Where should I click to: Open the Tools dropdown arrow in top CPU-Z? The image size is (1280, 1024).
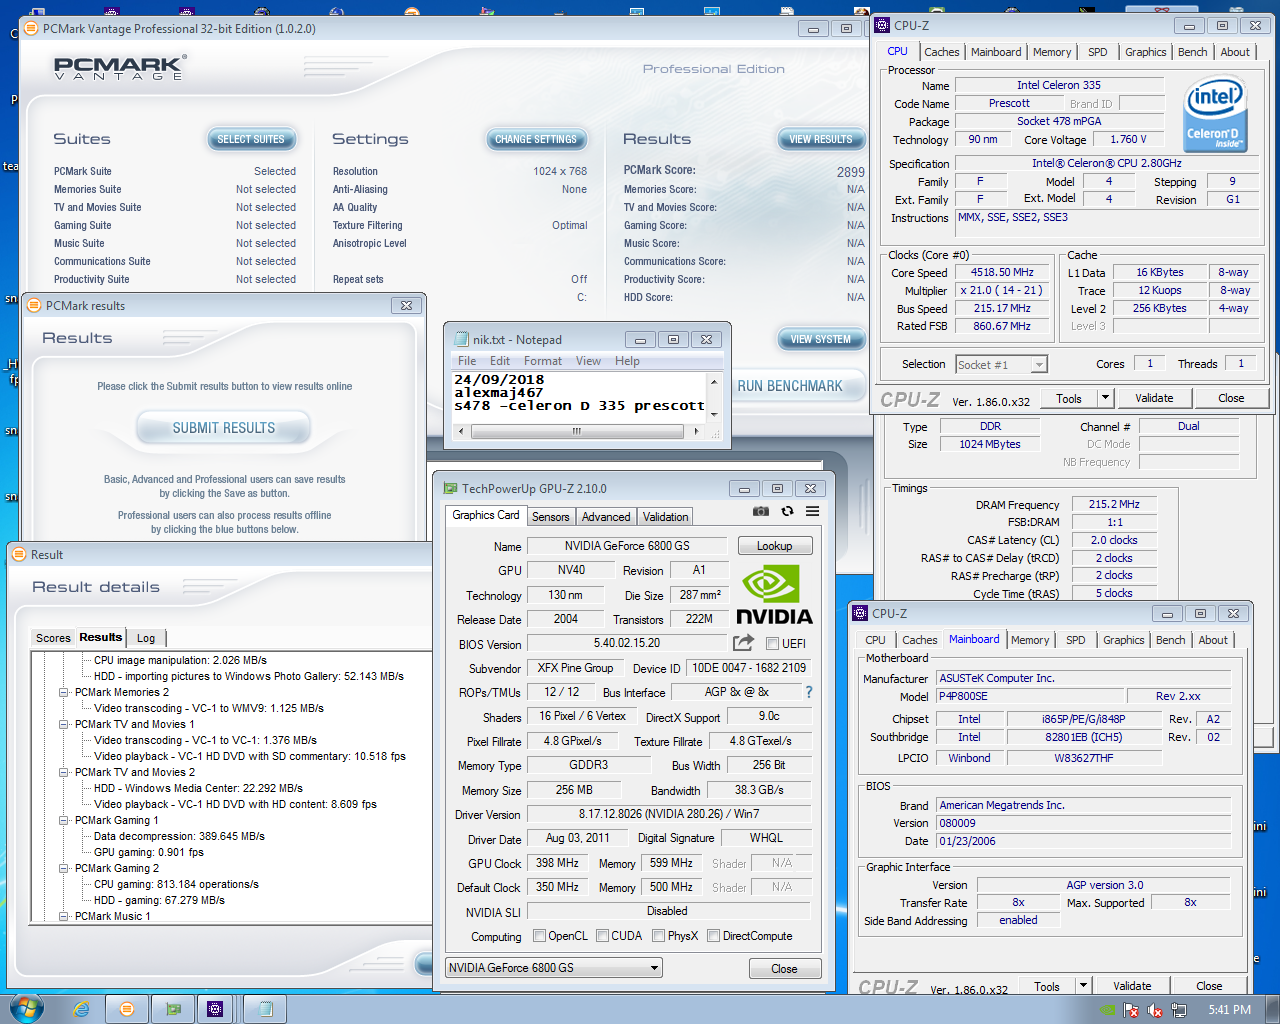pyautogui.click(x=1105, y=398)
